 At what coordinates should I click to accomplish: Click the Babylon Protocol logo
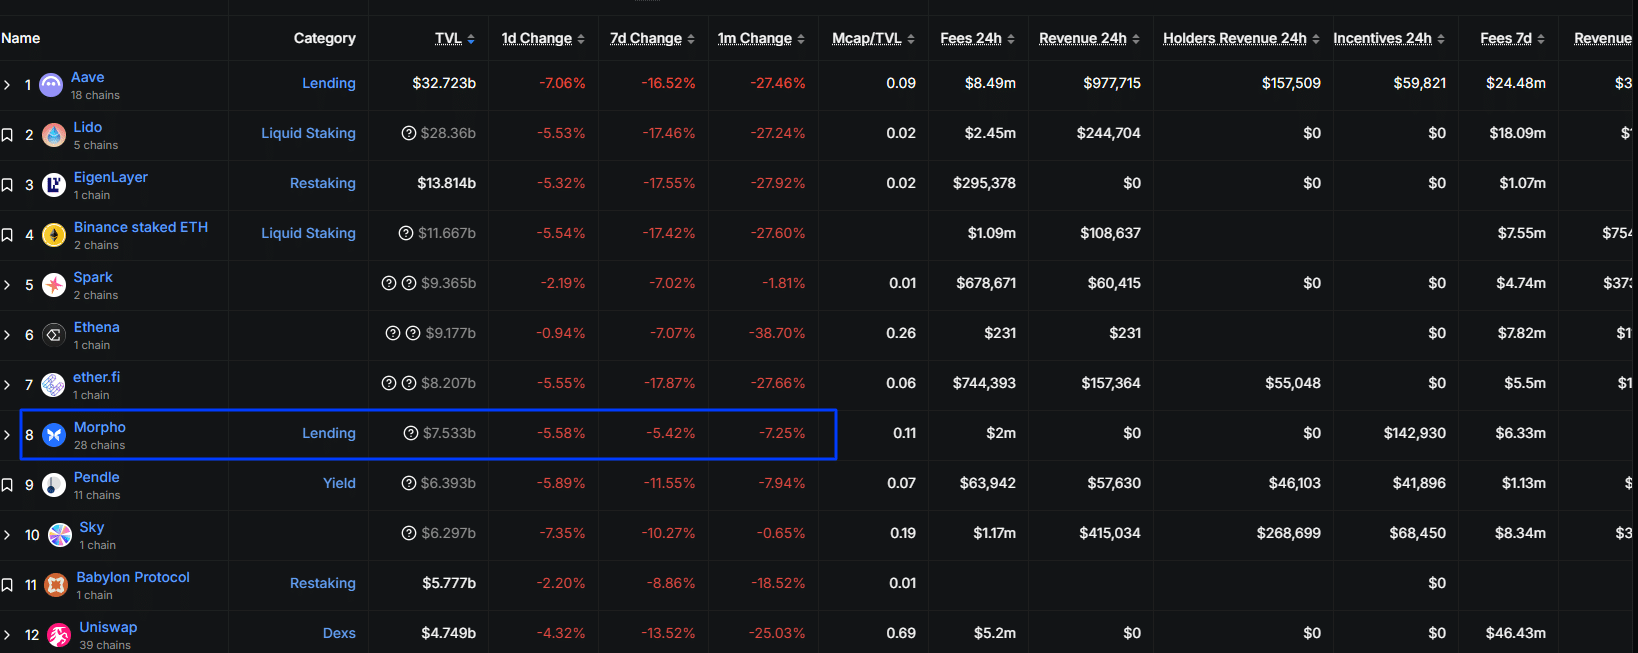tap(56, 585)
